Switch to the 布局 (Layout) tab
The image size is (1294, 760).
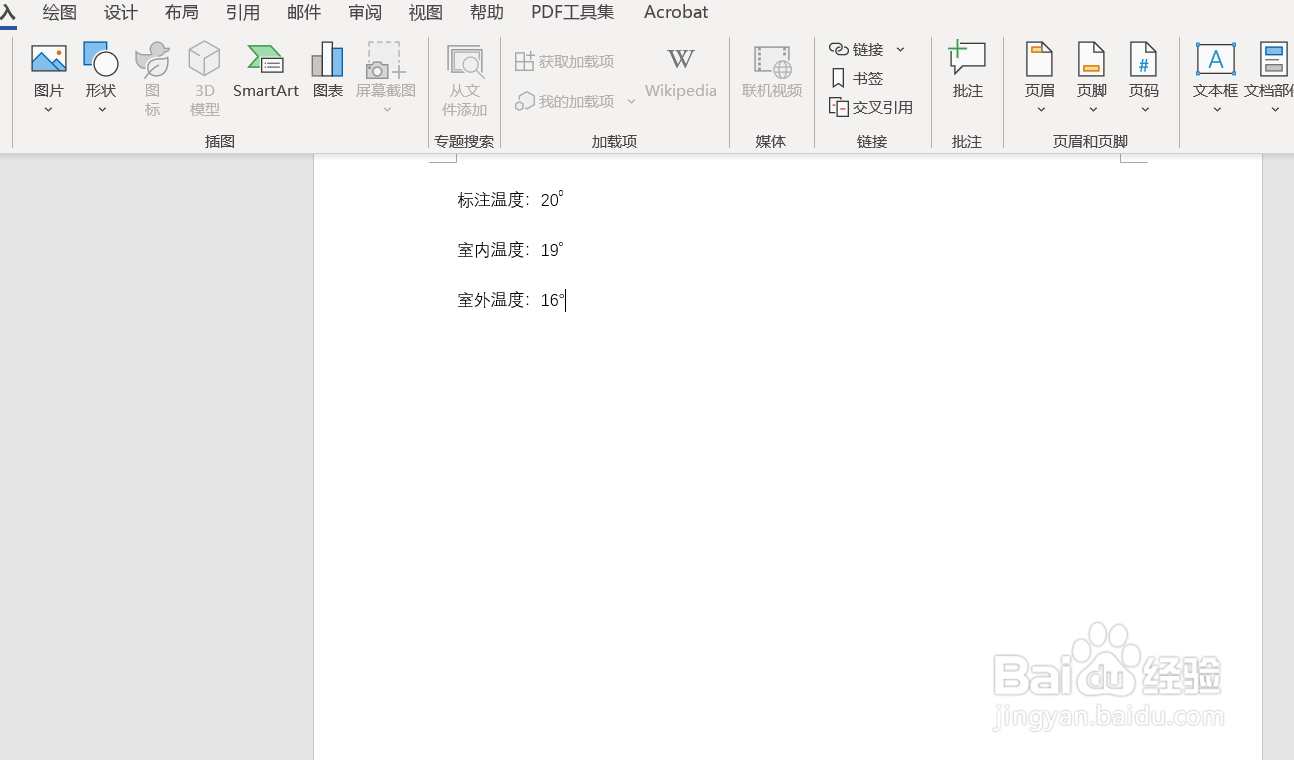(x=182, y=12)
